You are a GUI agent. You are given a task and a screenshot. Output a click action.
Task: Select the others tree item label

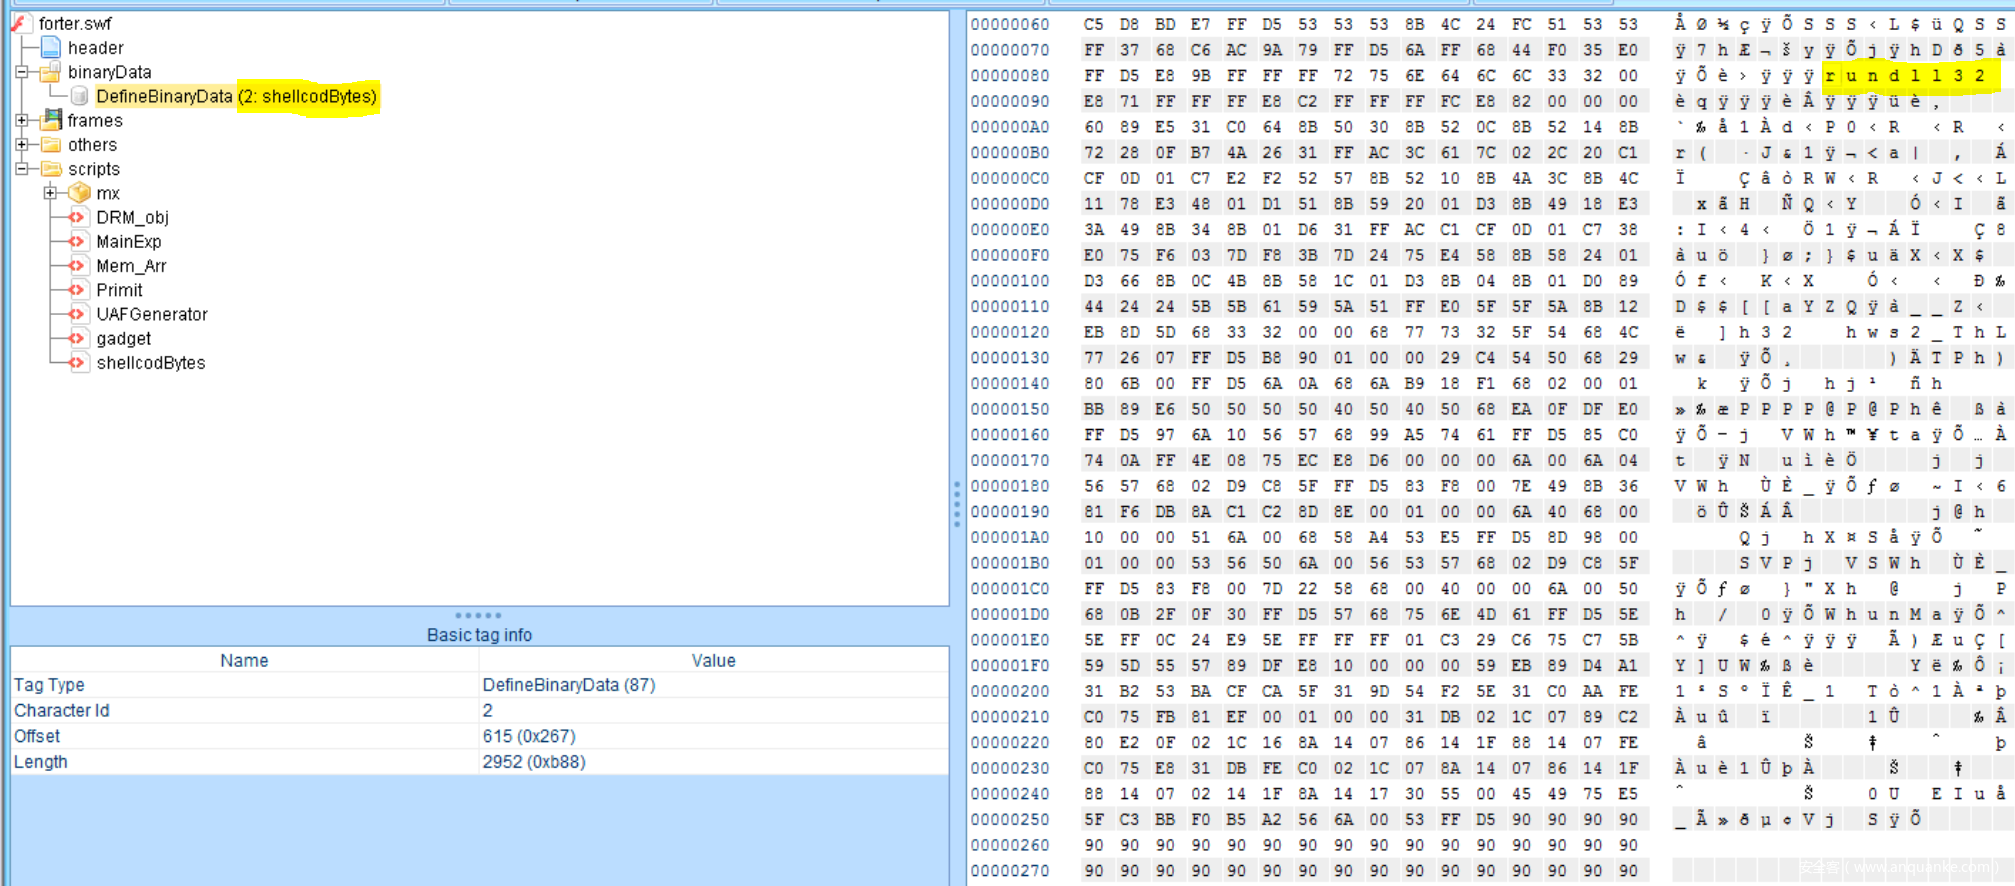click(92, 145)
